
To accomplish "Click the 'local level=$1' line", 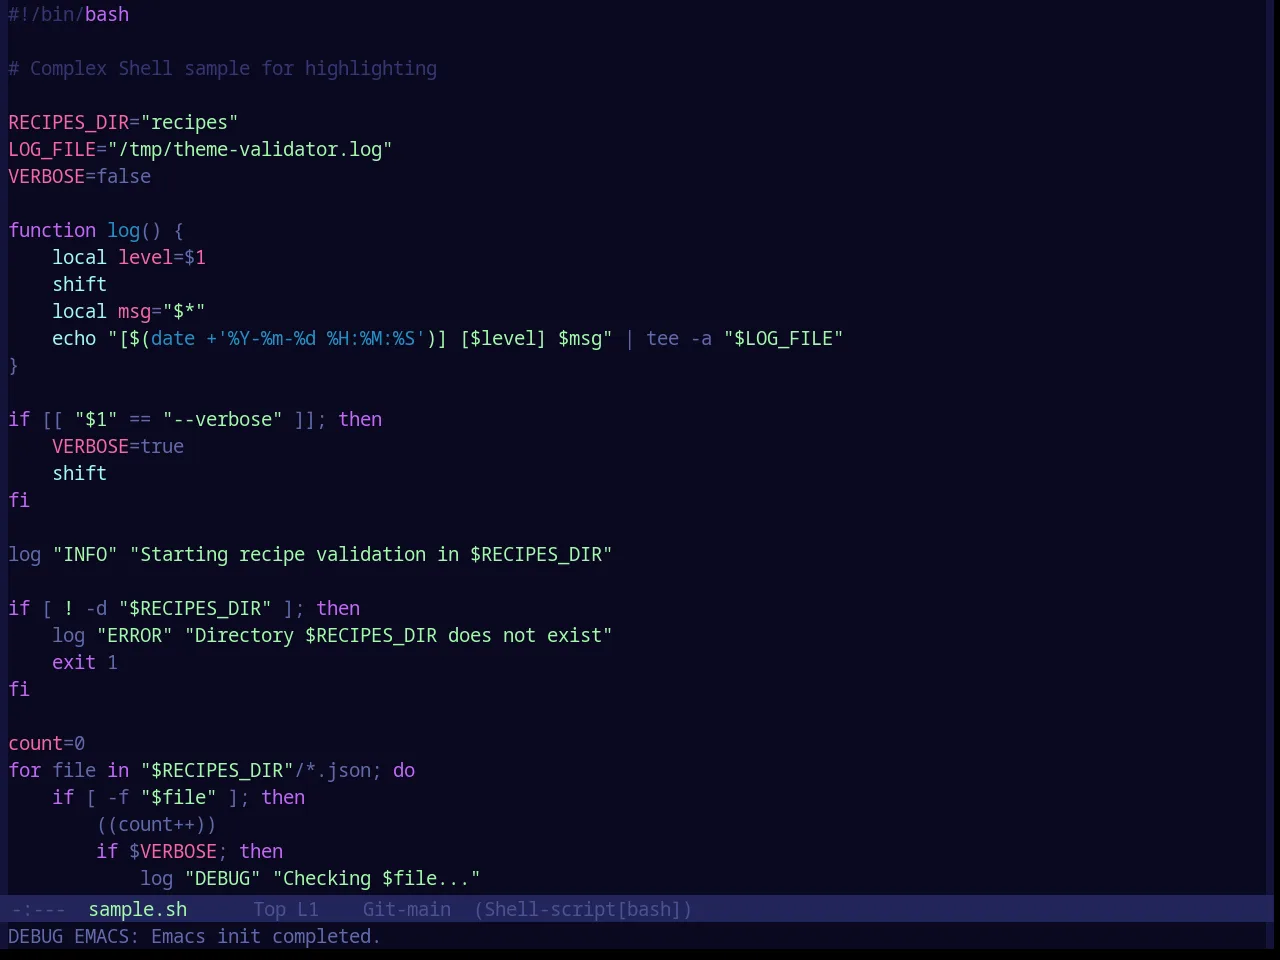I will click(x=129, y=257).
